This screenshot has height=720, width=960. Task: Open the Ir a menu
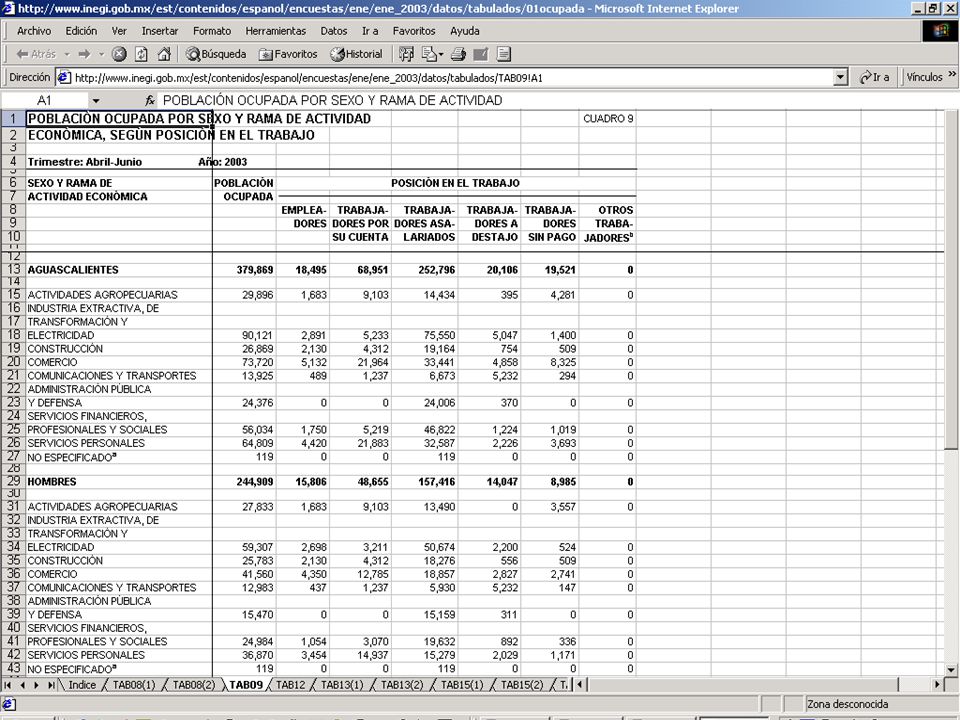tap(370, 31)
